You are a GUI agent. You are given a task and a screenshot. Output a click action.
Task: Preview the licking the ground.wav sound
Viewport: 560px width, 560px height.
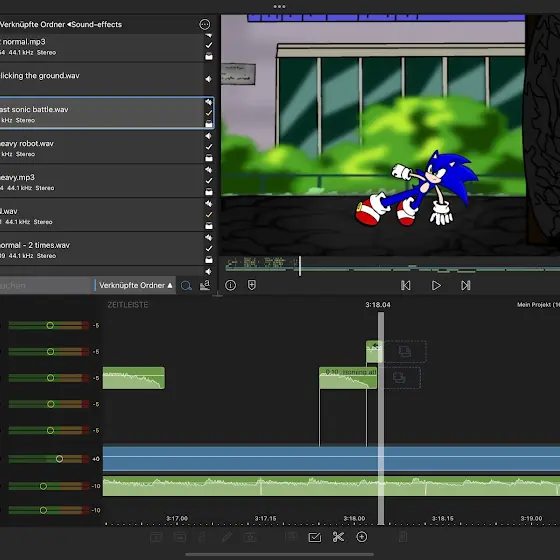coord(209,79)
